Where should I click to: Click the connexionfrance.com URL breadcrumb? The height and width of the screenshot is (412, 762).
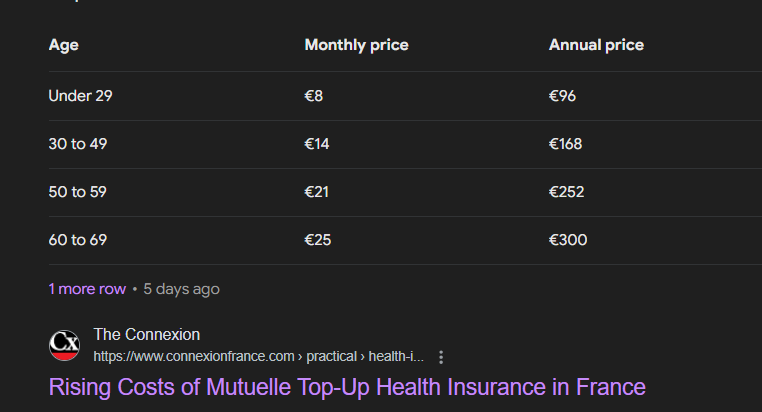(x=259, y=357)
